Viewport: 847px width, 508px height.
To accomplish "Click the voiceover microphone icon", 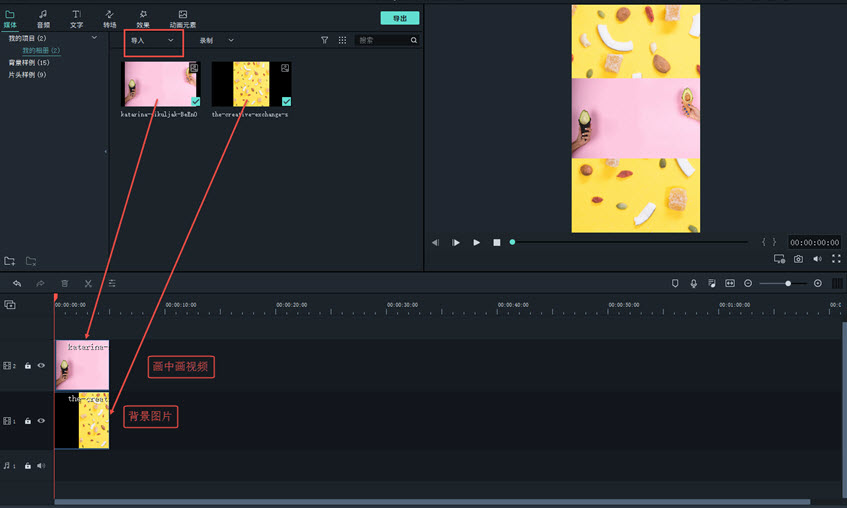I will click(693, 284).
